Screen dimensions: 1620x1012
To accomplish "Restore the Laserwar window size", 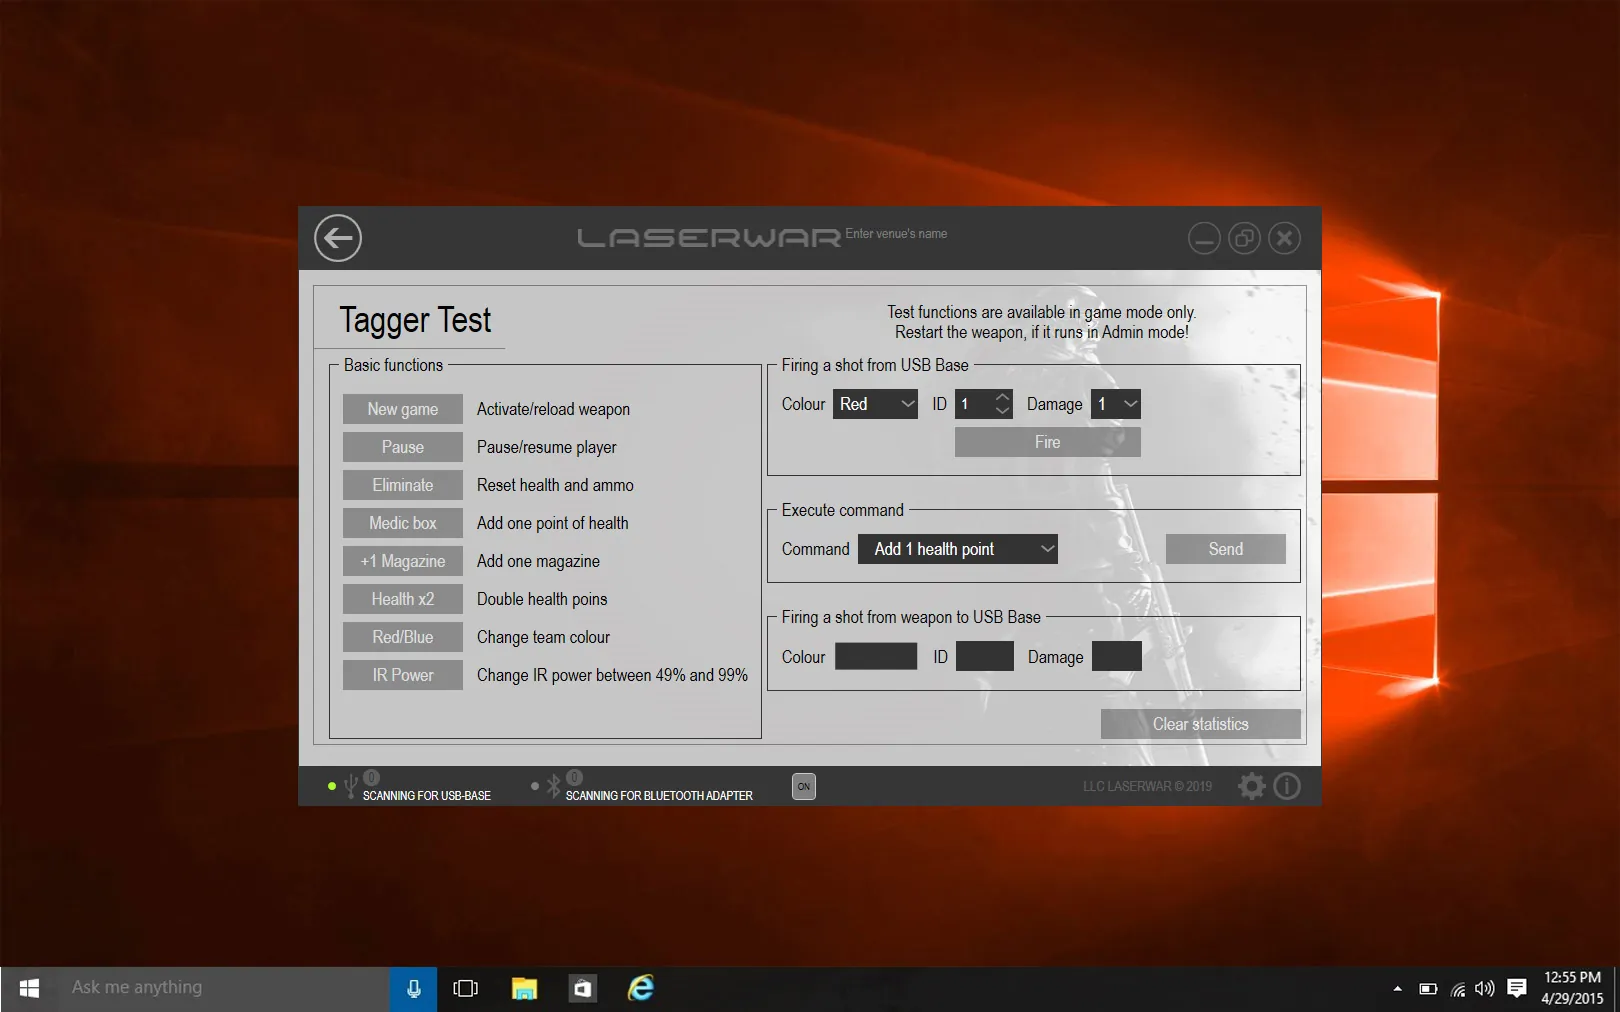I will tap(1244, 238).
